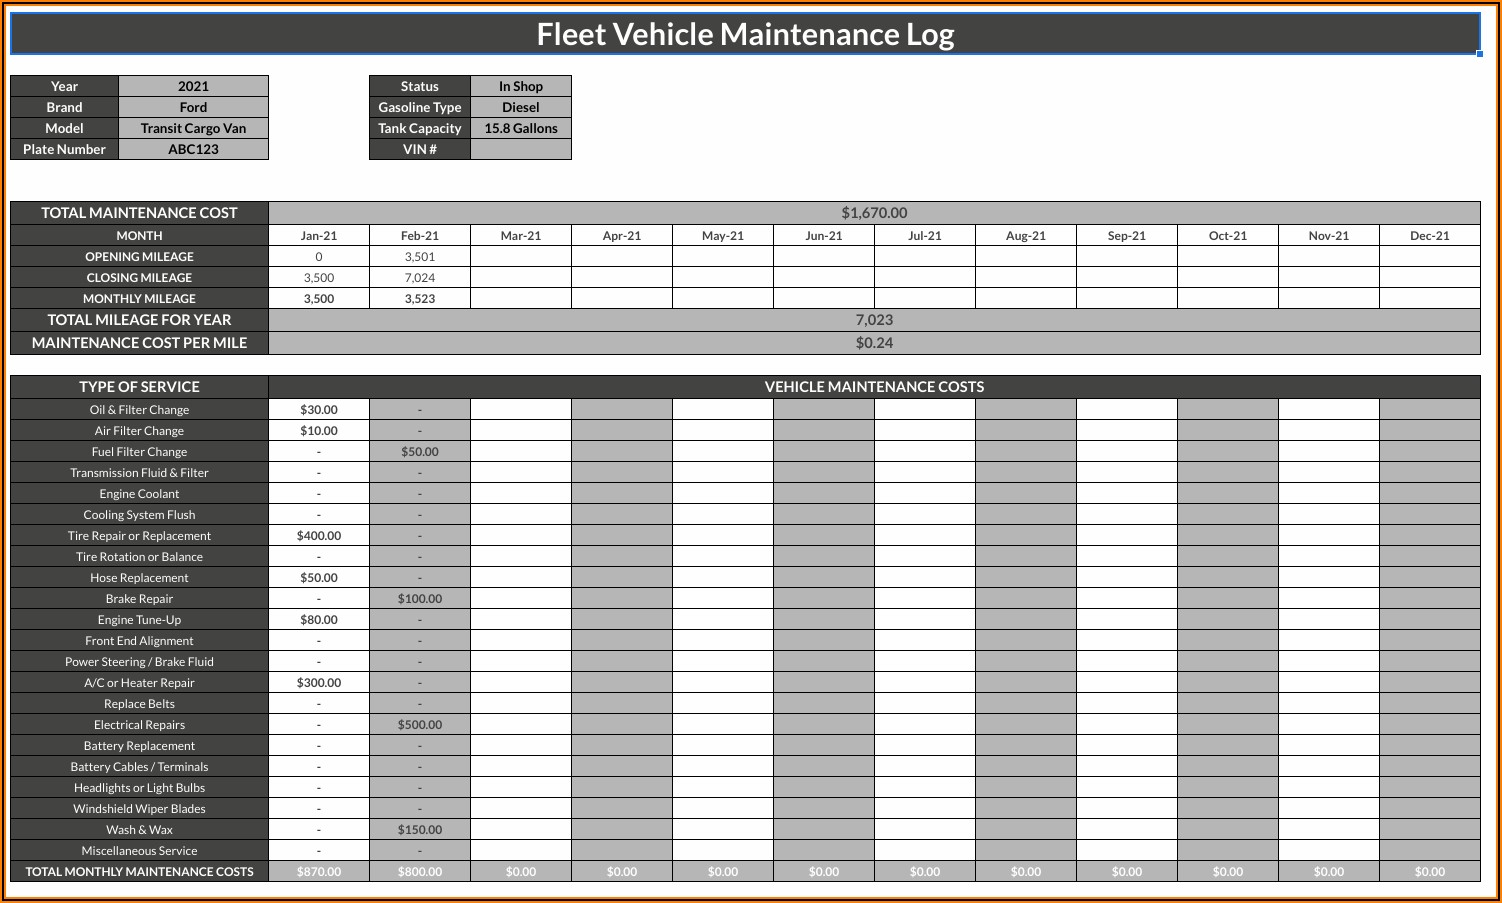Click the Mar-21 column header
The image size is (1502, 903).
tap(521, 236)
